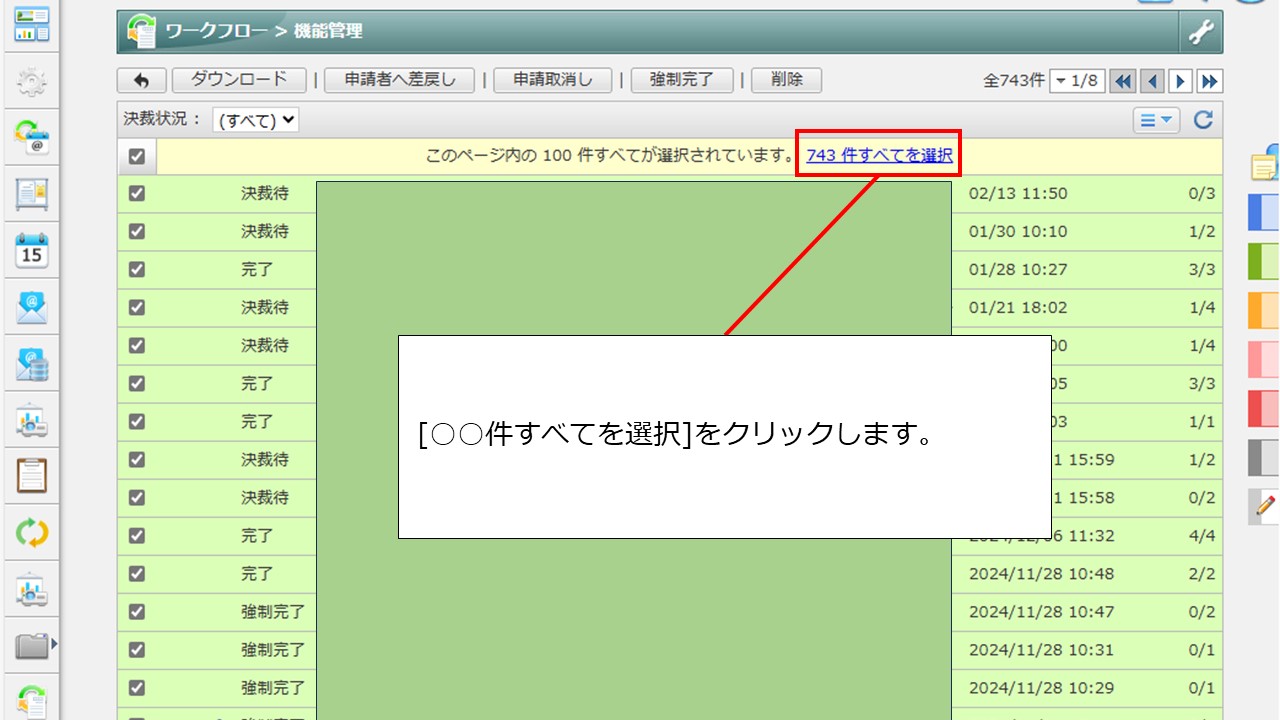Viewport: 1280px width, 720px height.
Task: Uncheck the row dated 02/13 11:50
Action: [x=137, y=194]
